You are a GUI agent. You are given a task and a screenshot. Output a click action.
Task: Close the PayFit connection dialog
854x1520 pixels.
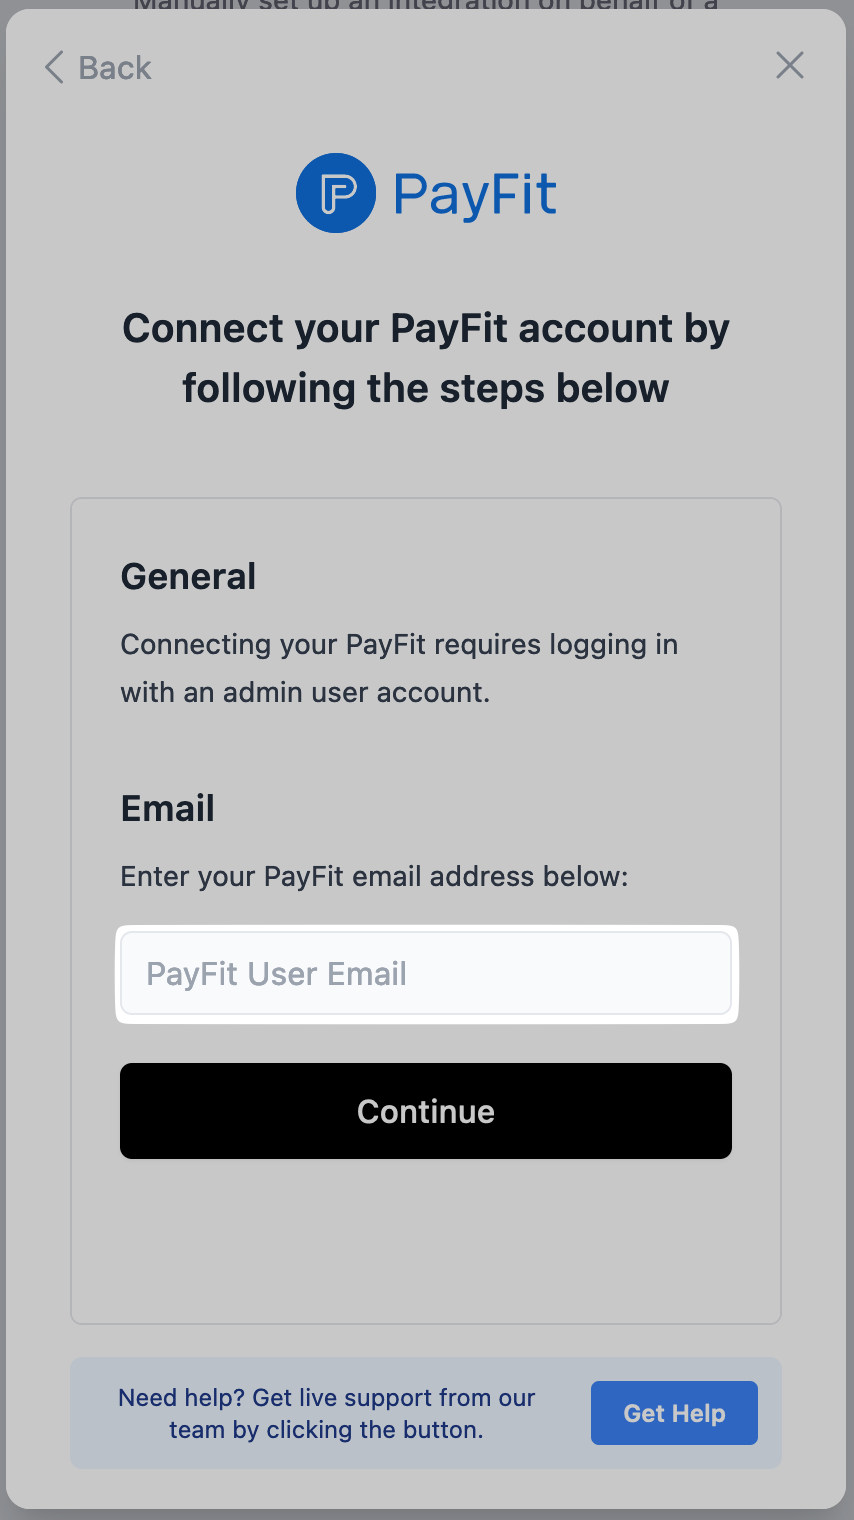[x=790, y=66]
